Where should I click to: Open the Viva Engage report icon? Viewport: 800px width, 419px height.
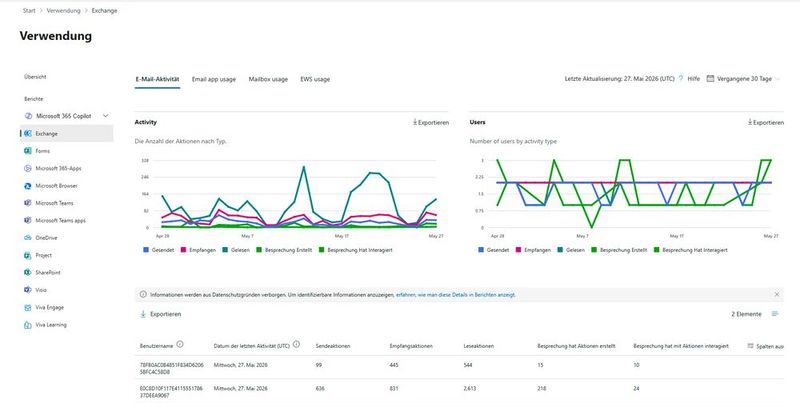pyautogui.click(x=28, y=308)
